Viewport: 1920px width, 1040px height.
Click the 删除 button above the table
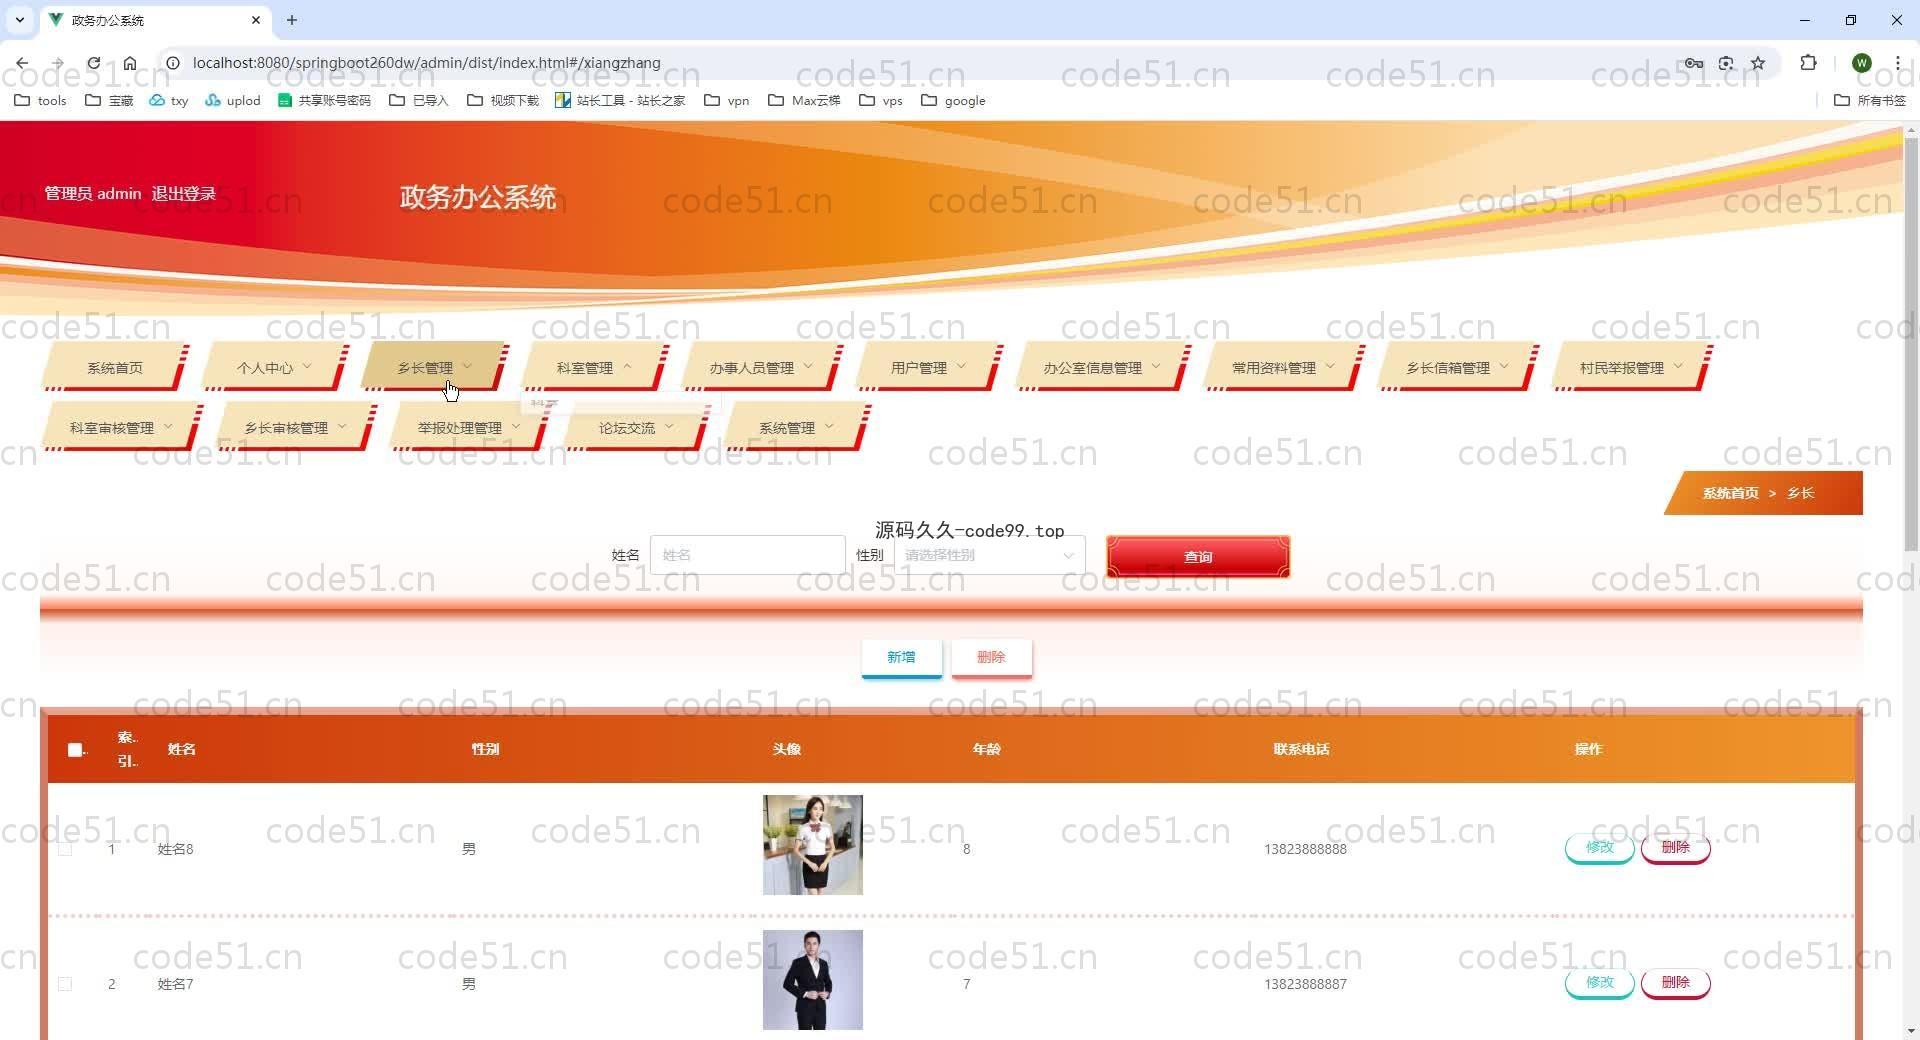pos(991,658)
